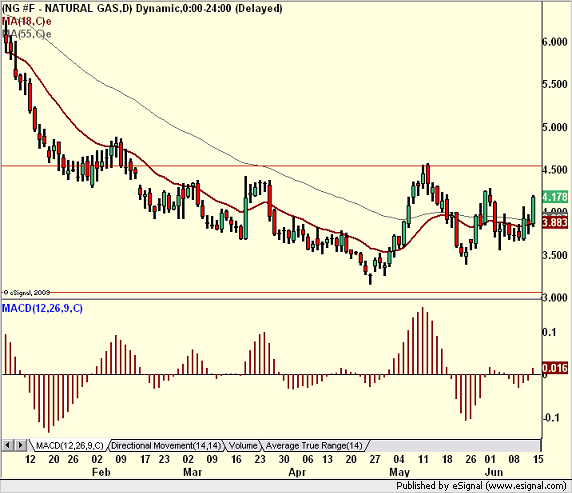
Task: Click the MACD(12,26,9,C) study title
Action: 42,308
